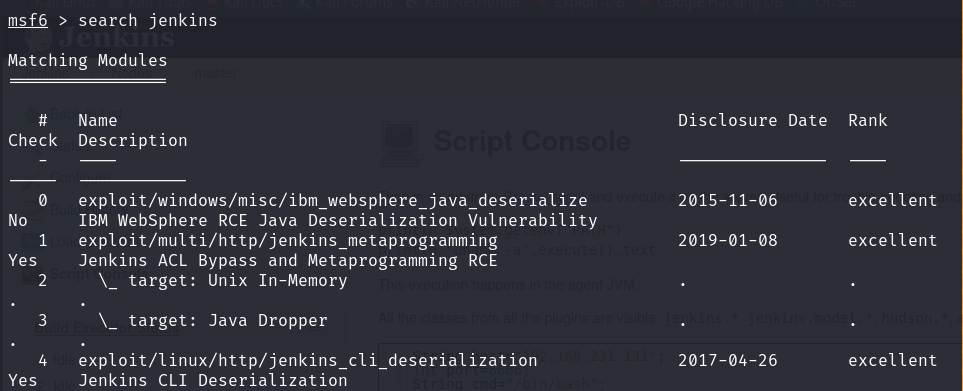Viewport: 963px width, 391px height.
Task: Click the '#' column header
Action: pos(42,120)
